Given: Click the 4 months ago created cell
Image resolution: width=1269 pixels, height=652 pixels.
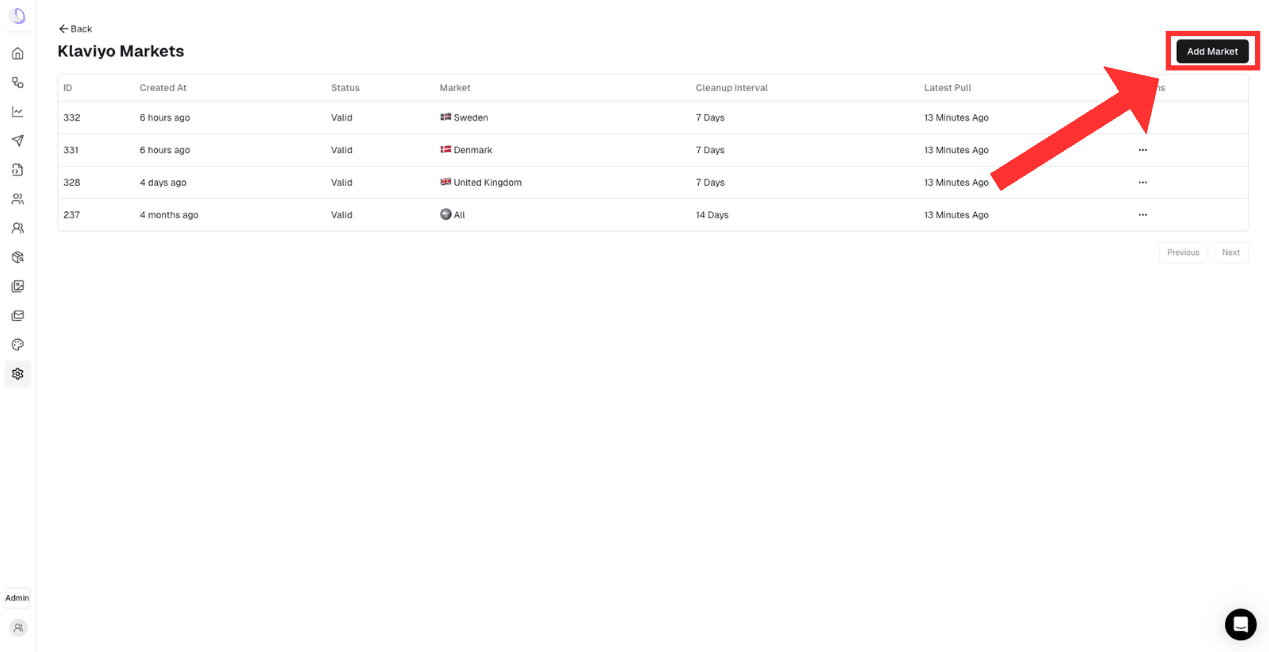Looking at the screenshot, I should [x=169, y=215].
